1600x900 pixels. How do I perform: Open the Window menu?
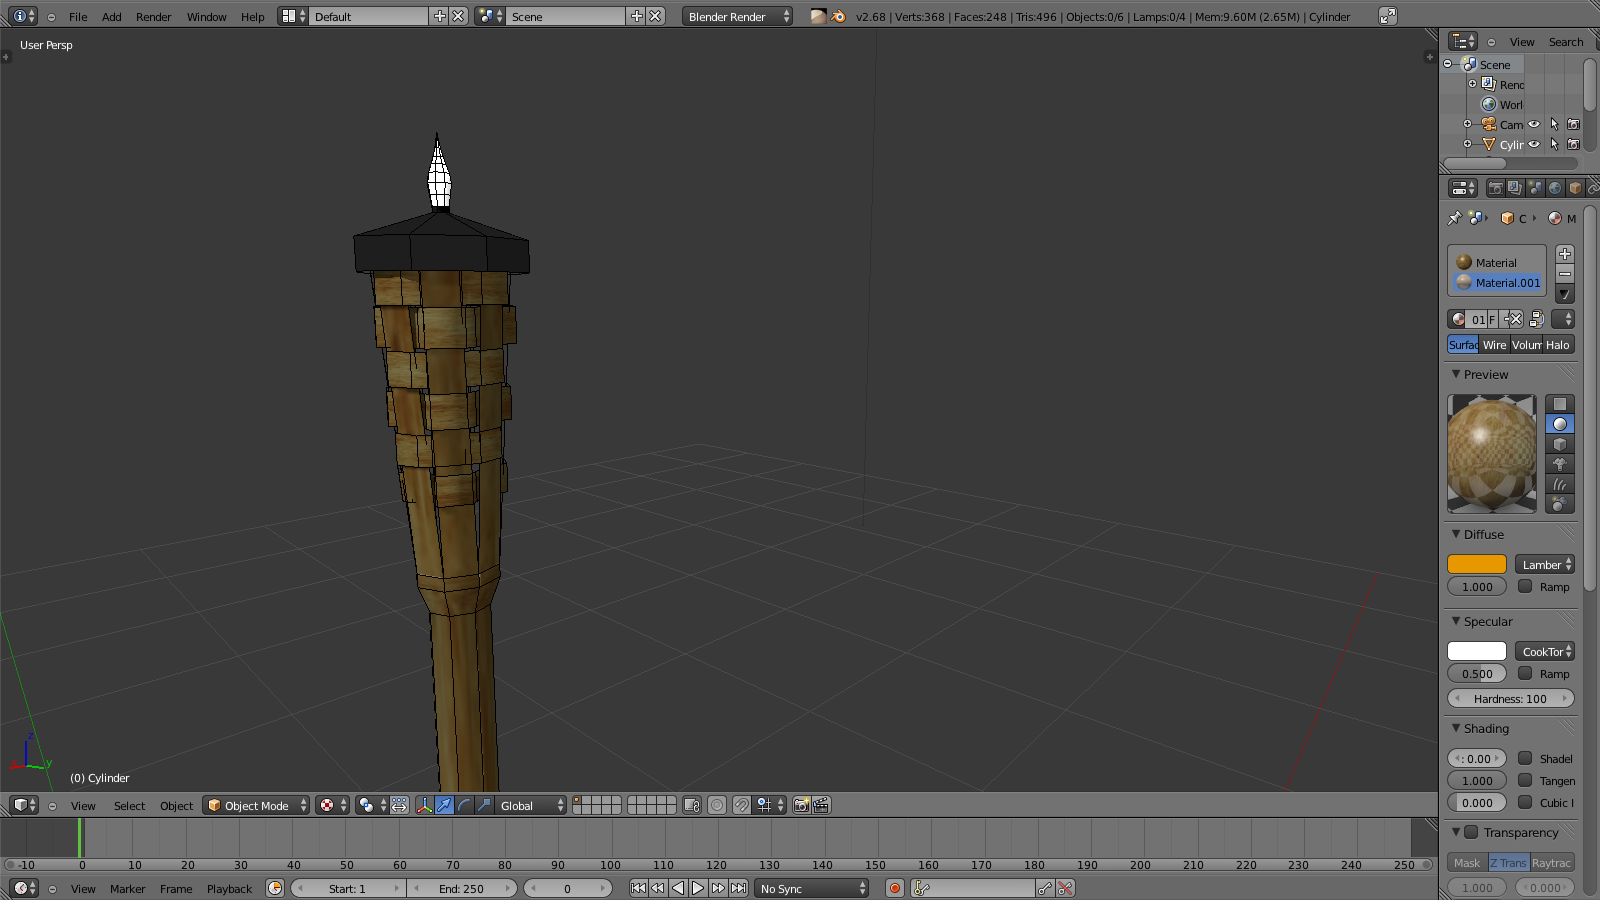pos(207,17)
